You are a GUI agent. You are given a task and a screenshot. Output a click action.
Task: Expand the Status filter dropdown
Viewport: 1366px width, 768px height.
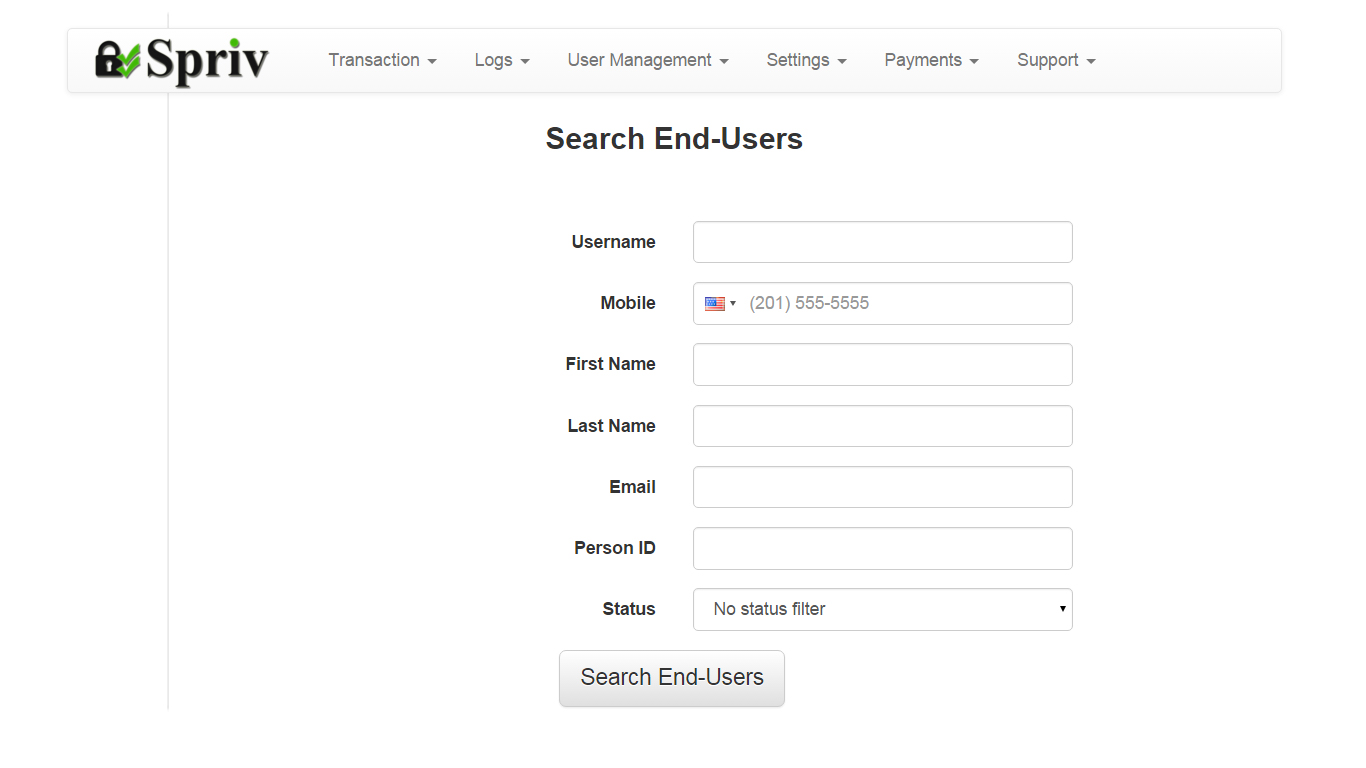click(x=883, y=610)
